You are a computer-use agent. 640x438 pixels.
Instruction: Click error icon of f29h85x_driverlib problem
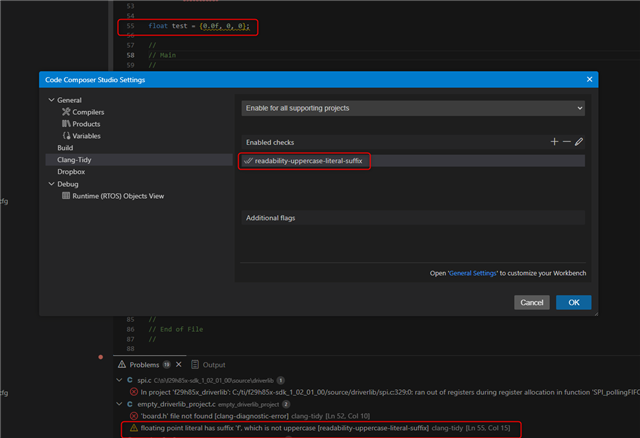(133, 392)
